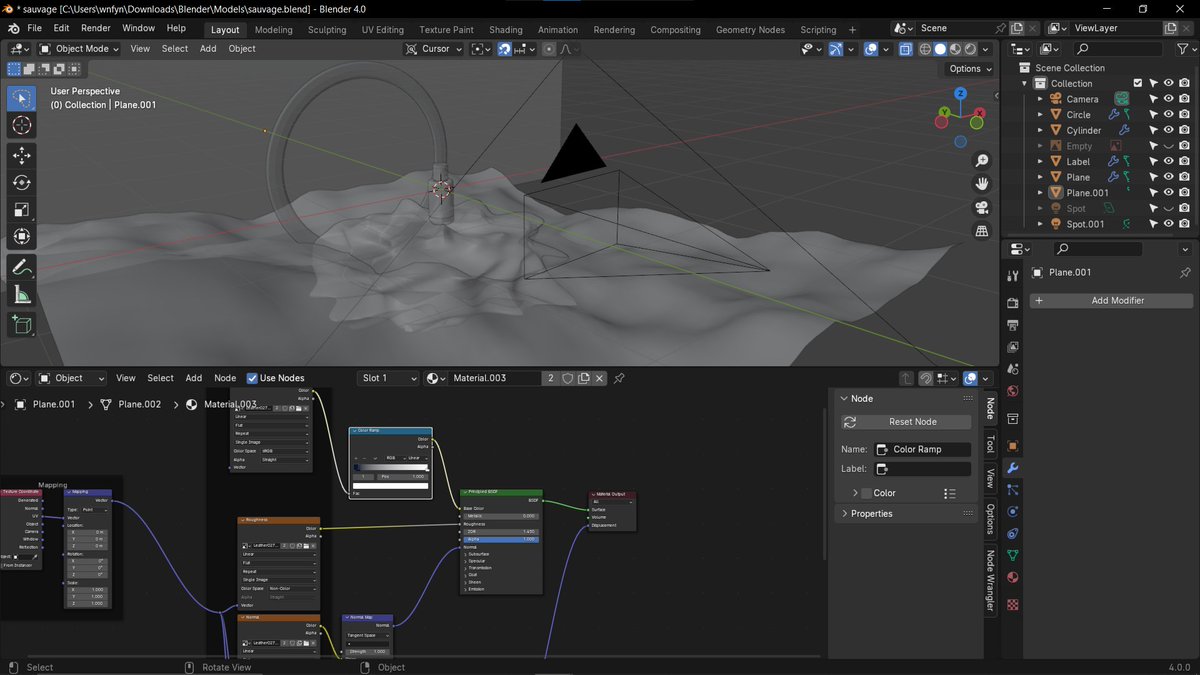This screenshot has height=675, width=1200.
Task: Switch to the UV Editing workspace tab
Action: click(383, 30)
